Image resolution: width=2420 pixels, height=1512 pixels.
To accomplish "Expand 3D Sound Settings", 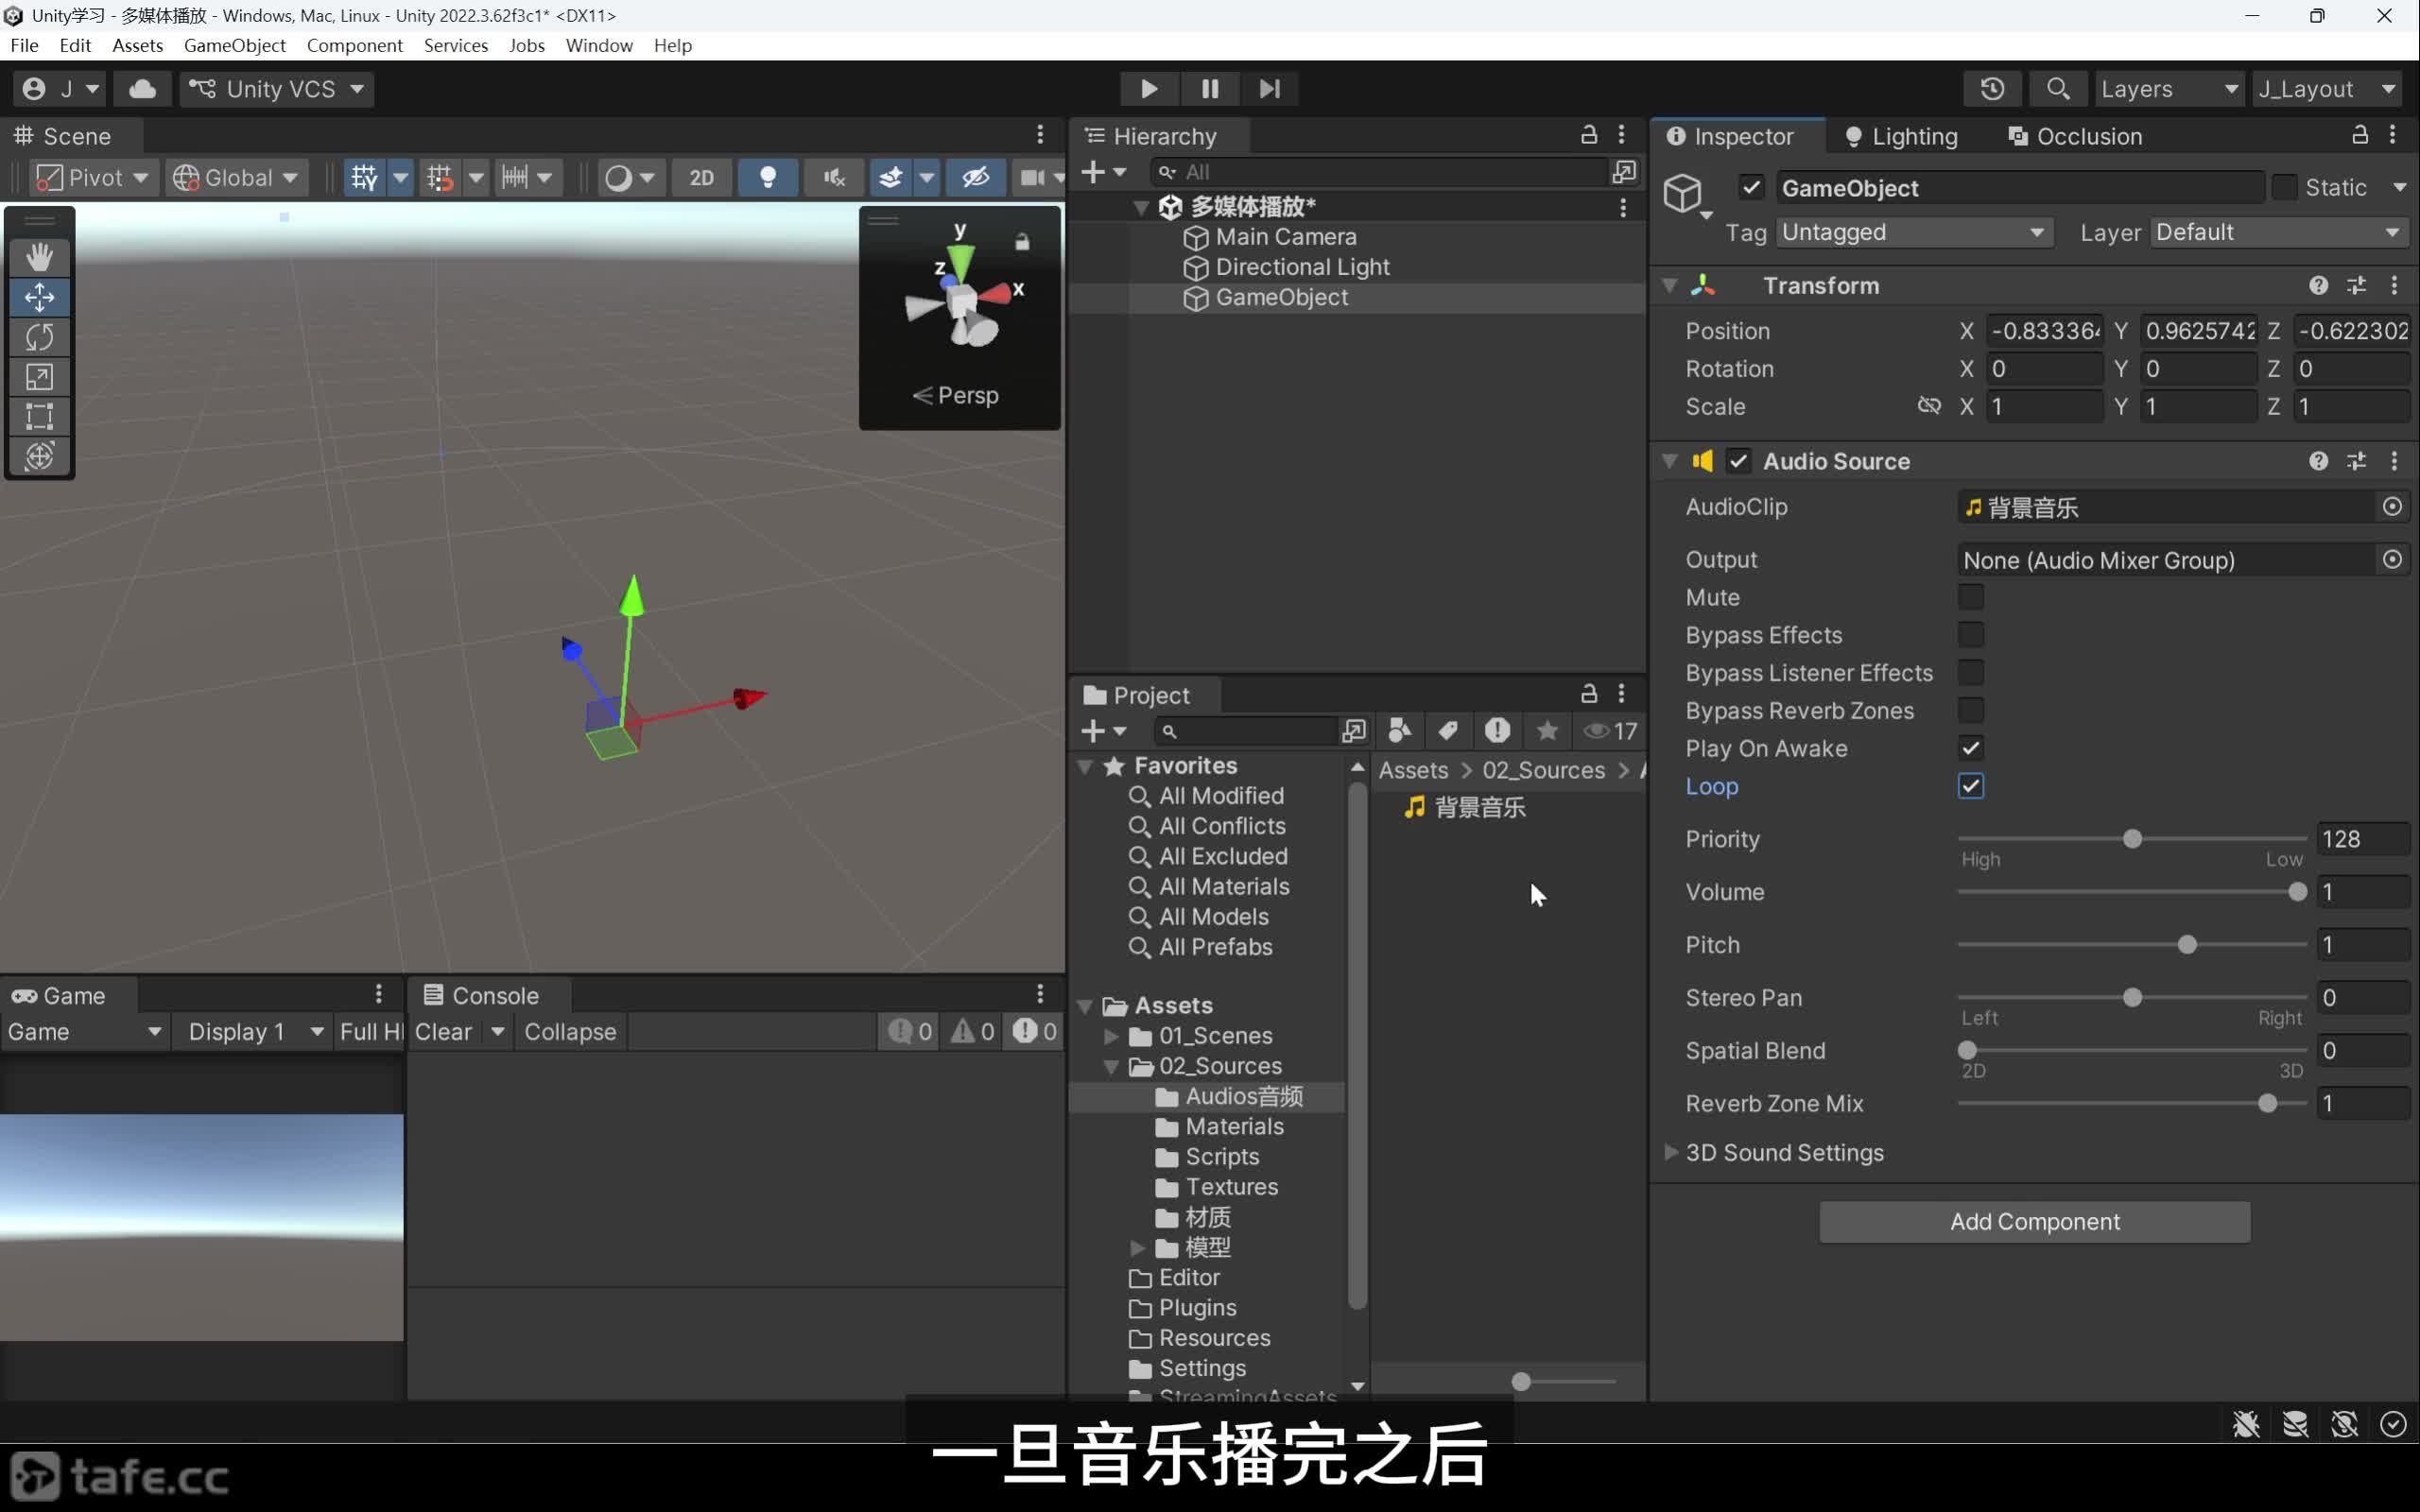I will pos(1669,1152).
